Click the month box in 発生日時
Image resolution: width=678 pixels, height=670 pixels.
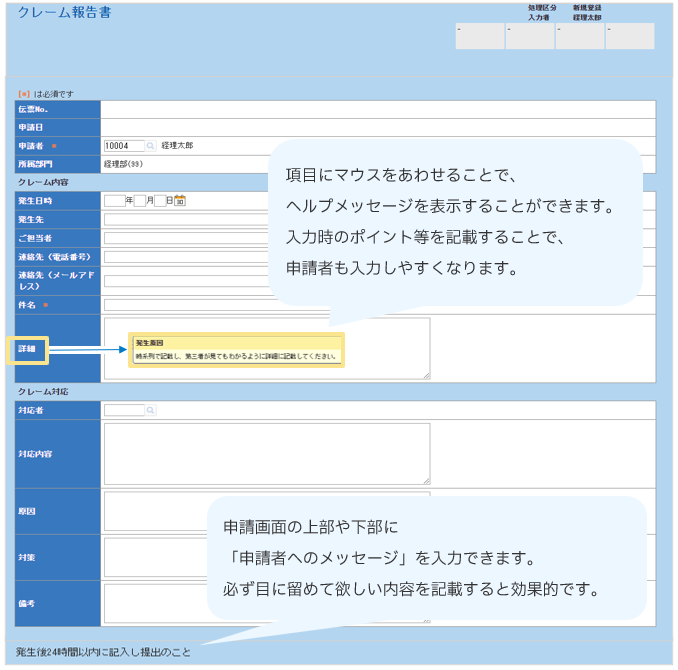pyautogui.click(x=139, y=201)
